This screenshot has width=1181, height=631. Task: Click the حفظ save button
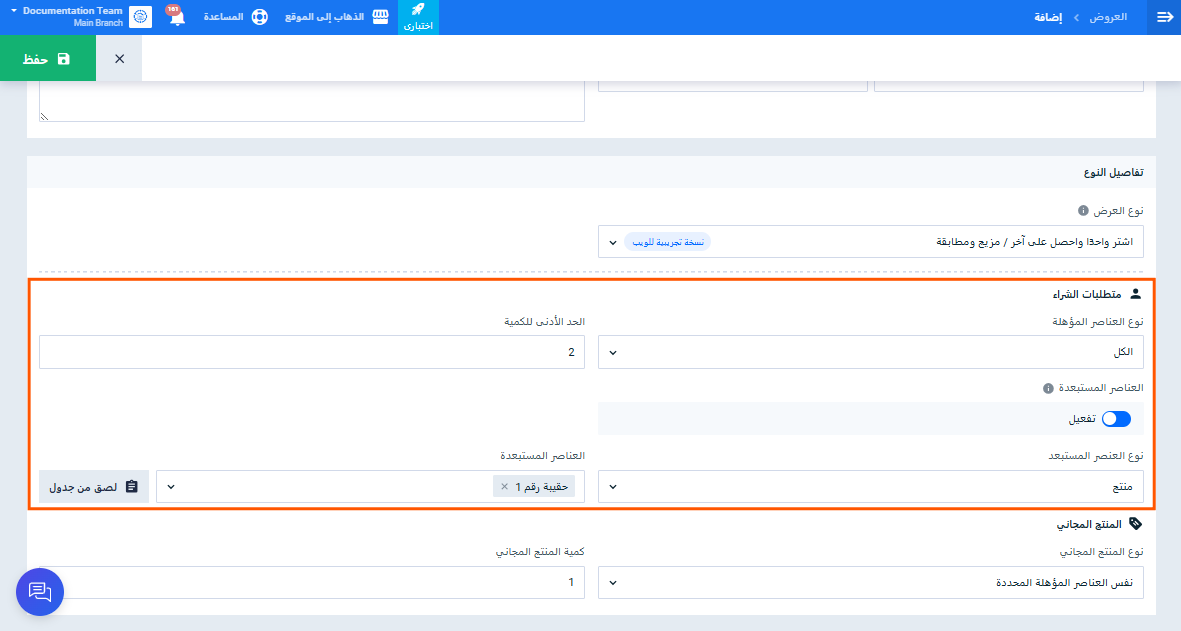48,59
